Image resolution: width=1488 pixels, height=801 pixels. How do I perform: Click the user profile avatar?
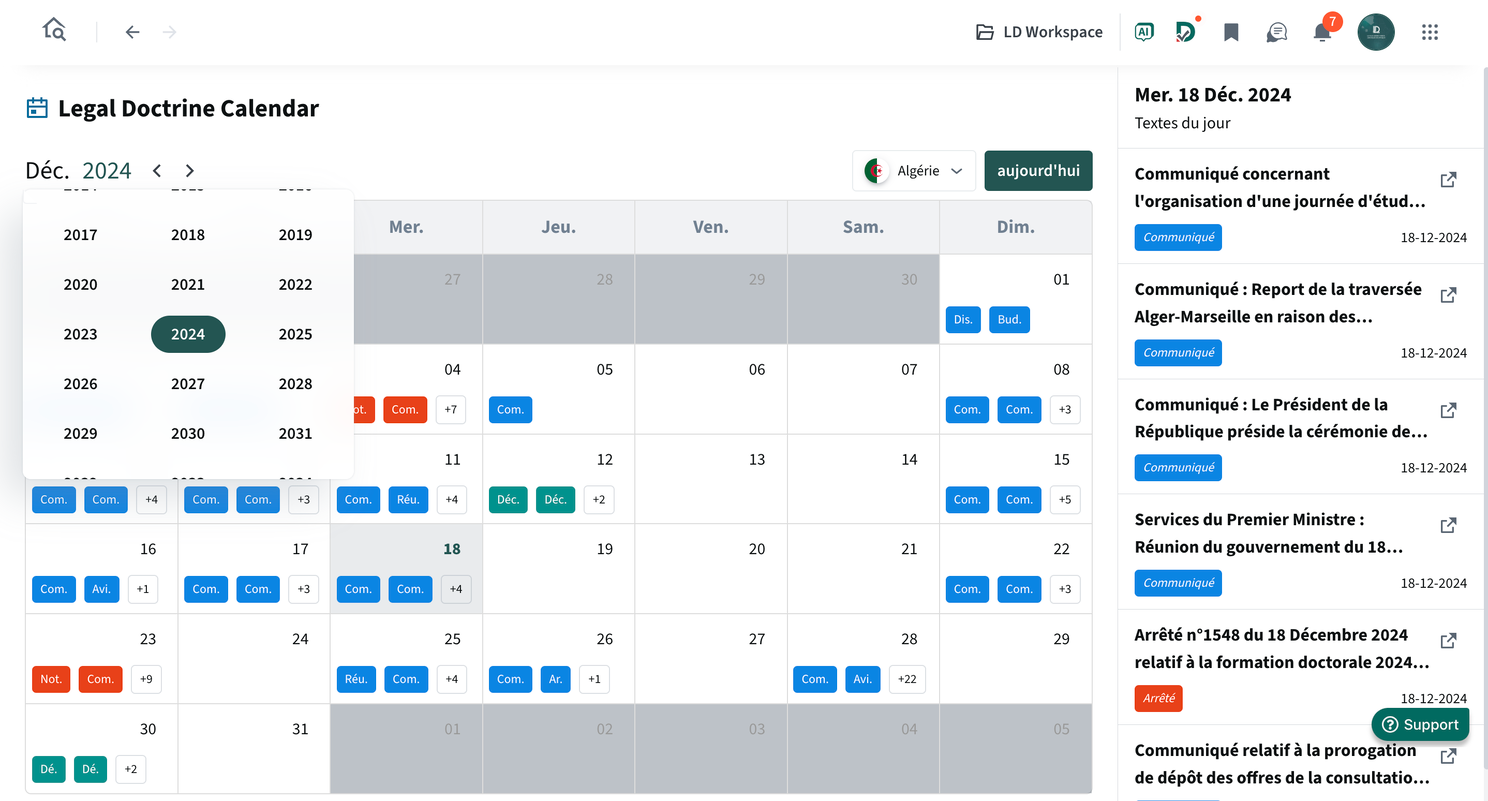pyautogui.click(x=1376, y=32)
